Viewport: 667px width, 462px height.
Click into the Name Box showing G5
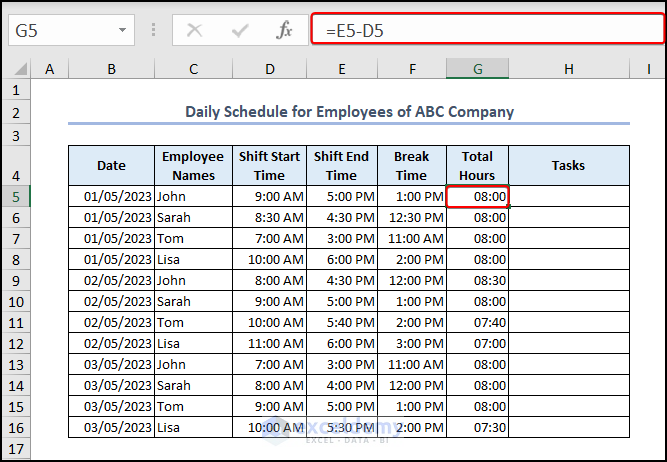click(x=60, y=30)
